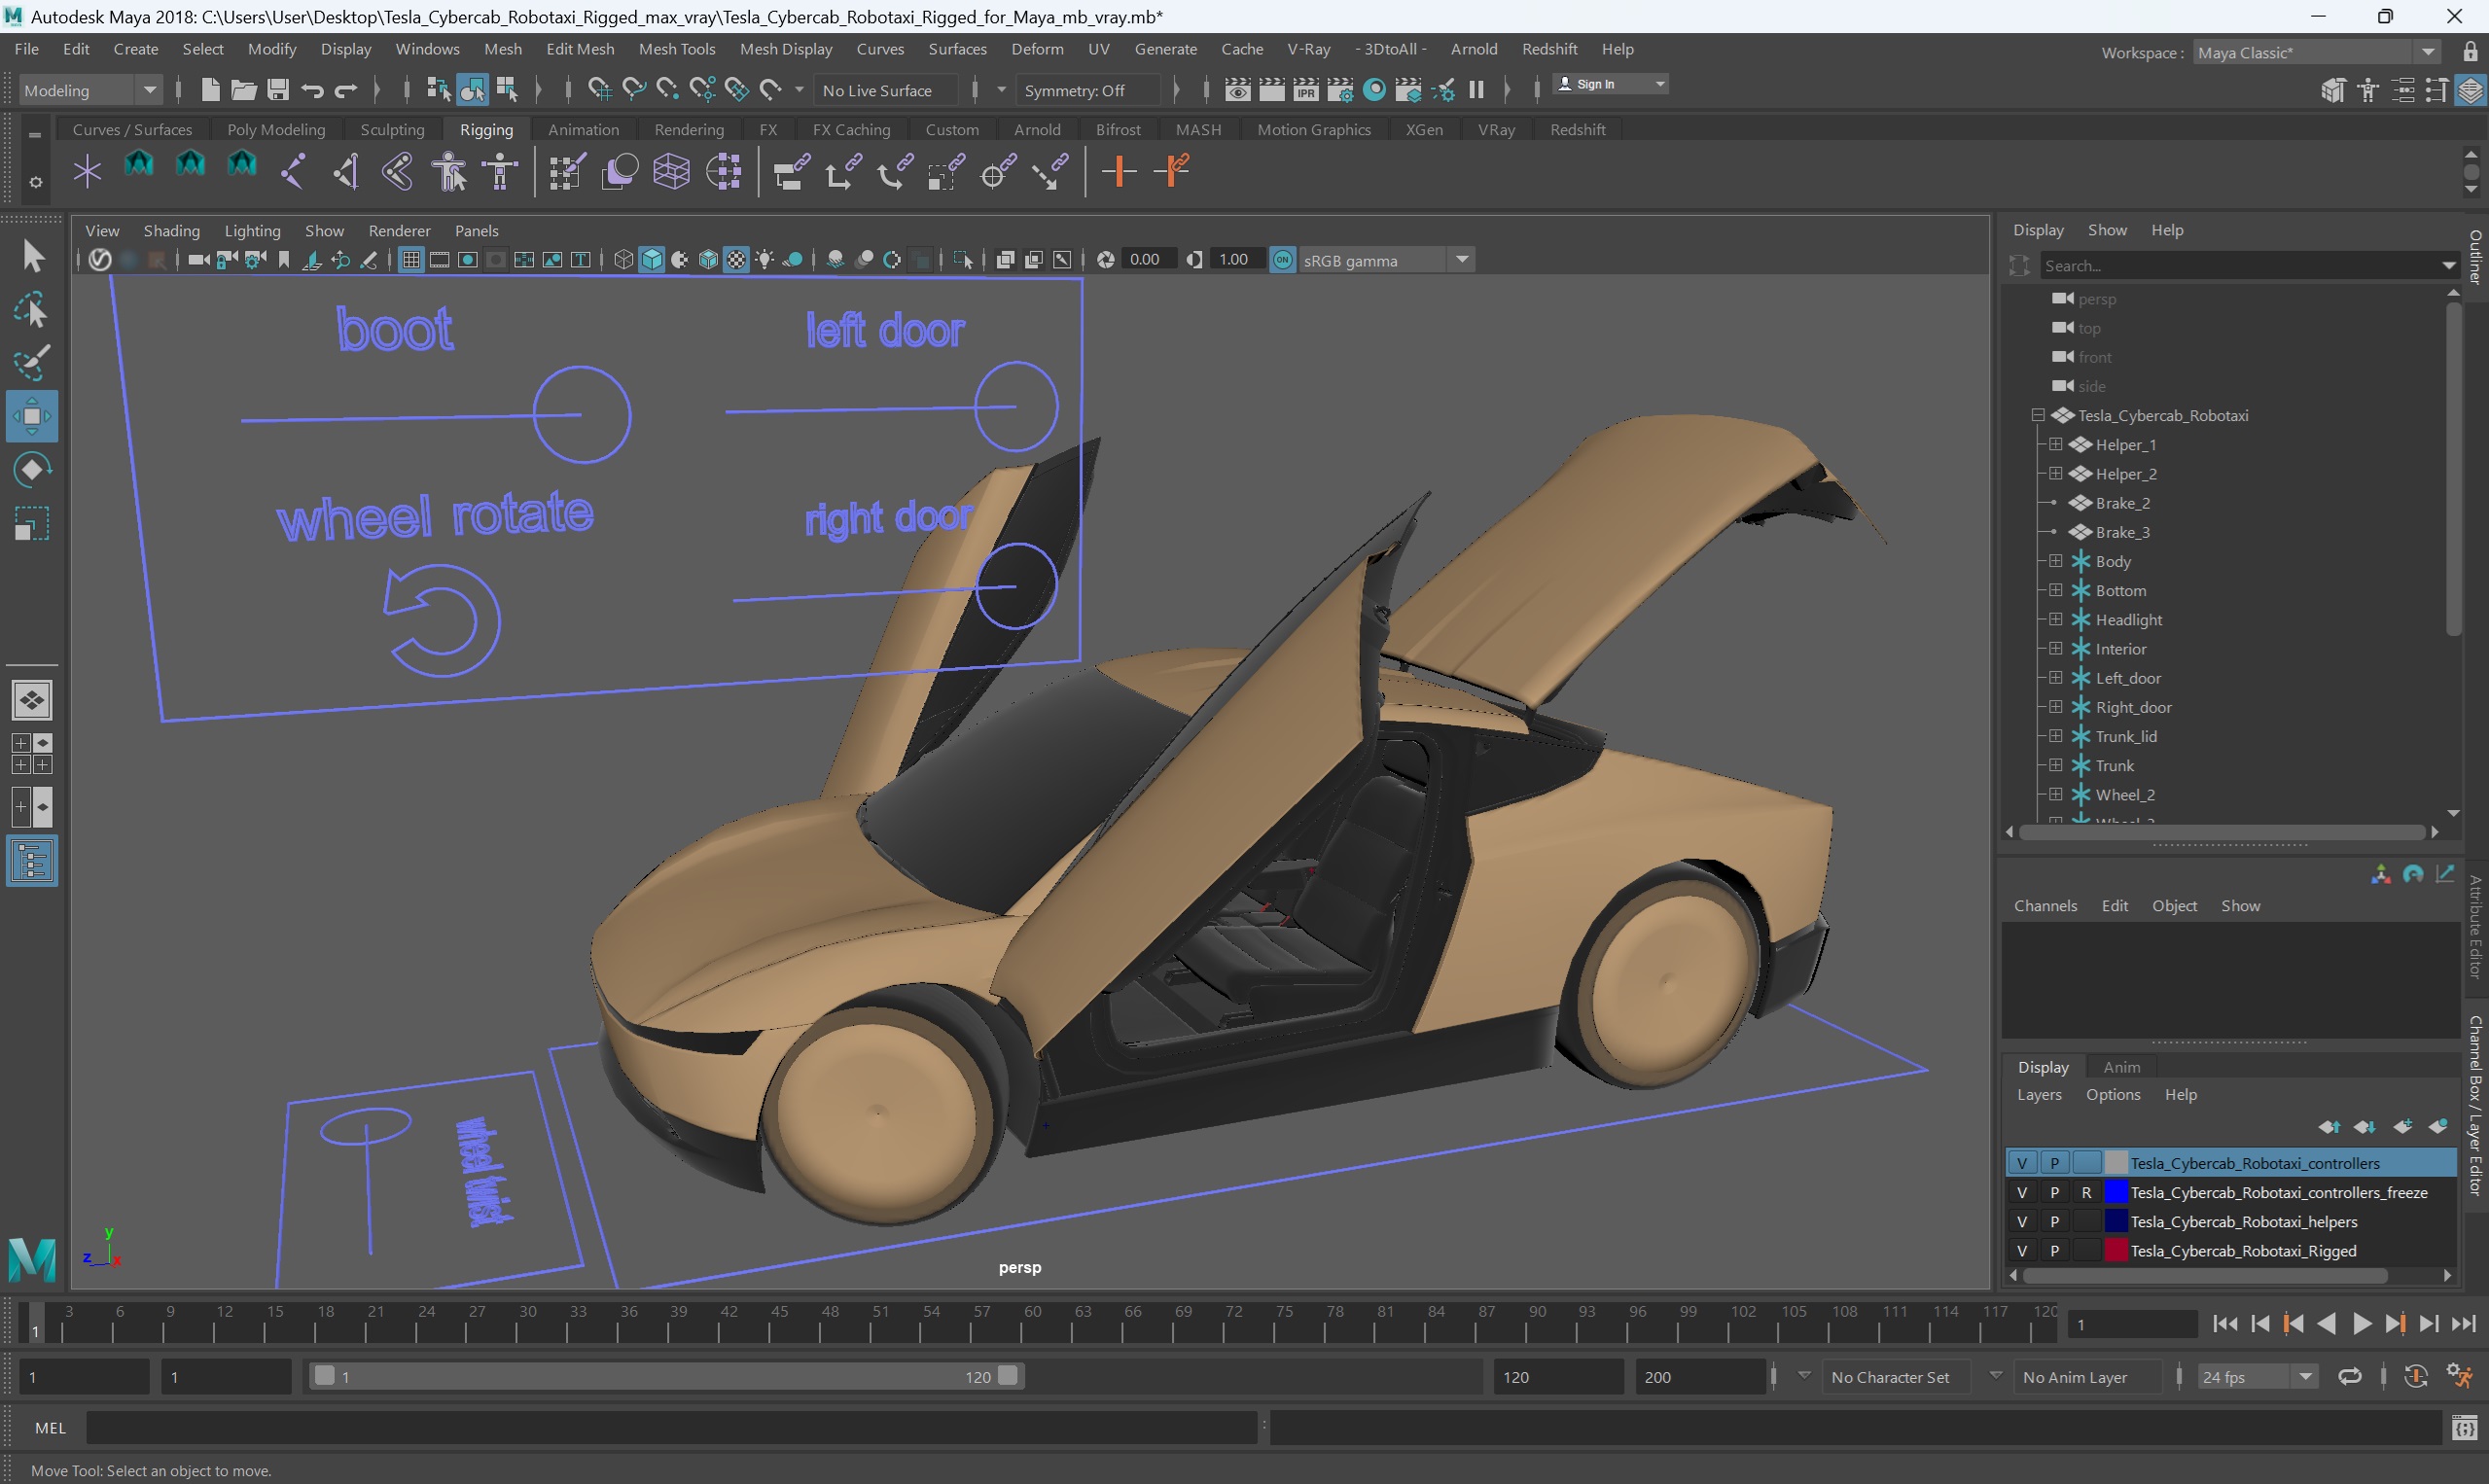
Task: Expand the Helper_1 outliner node
Action: coord(2056,444)
